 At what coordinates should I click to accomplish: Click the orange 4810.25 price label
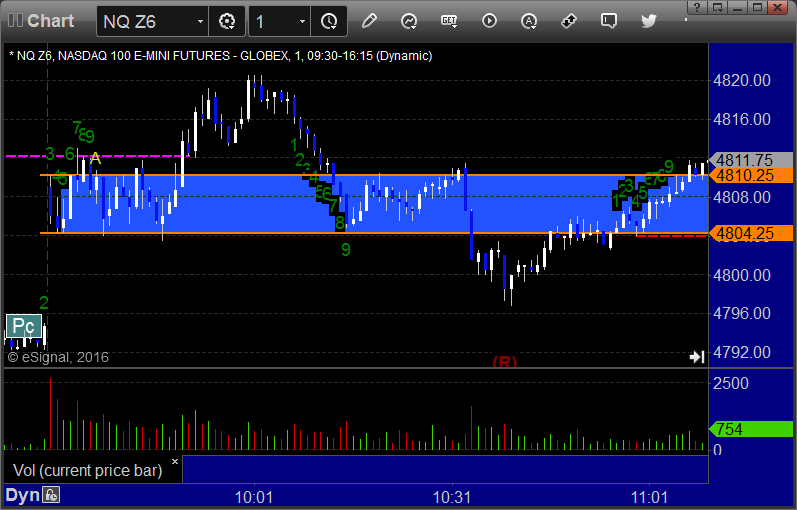[751, 175]
